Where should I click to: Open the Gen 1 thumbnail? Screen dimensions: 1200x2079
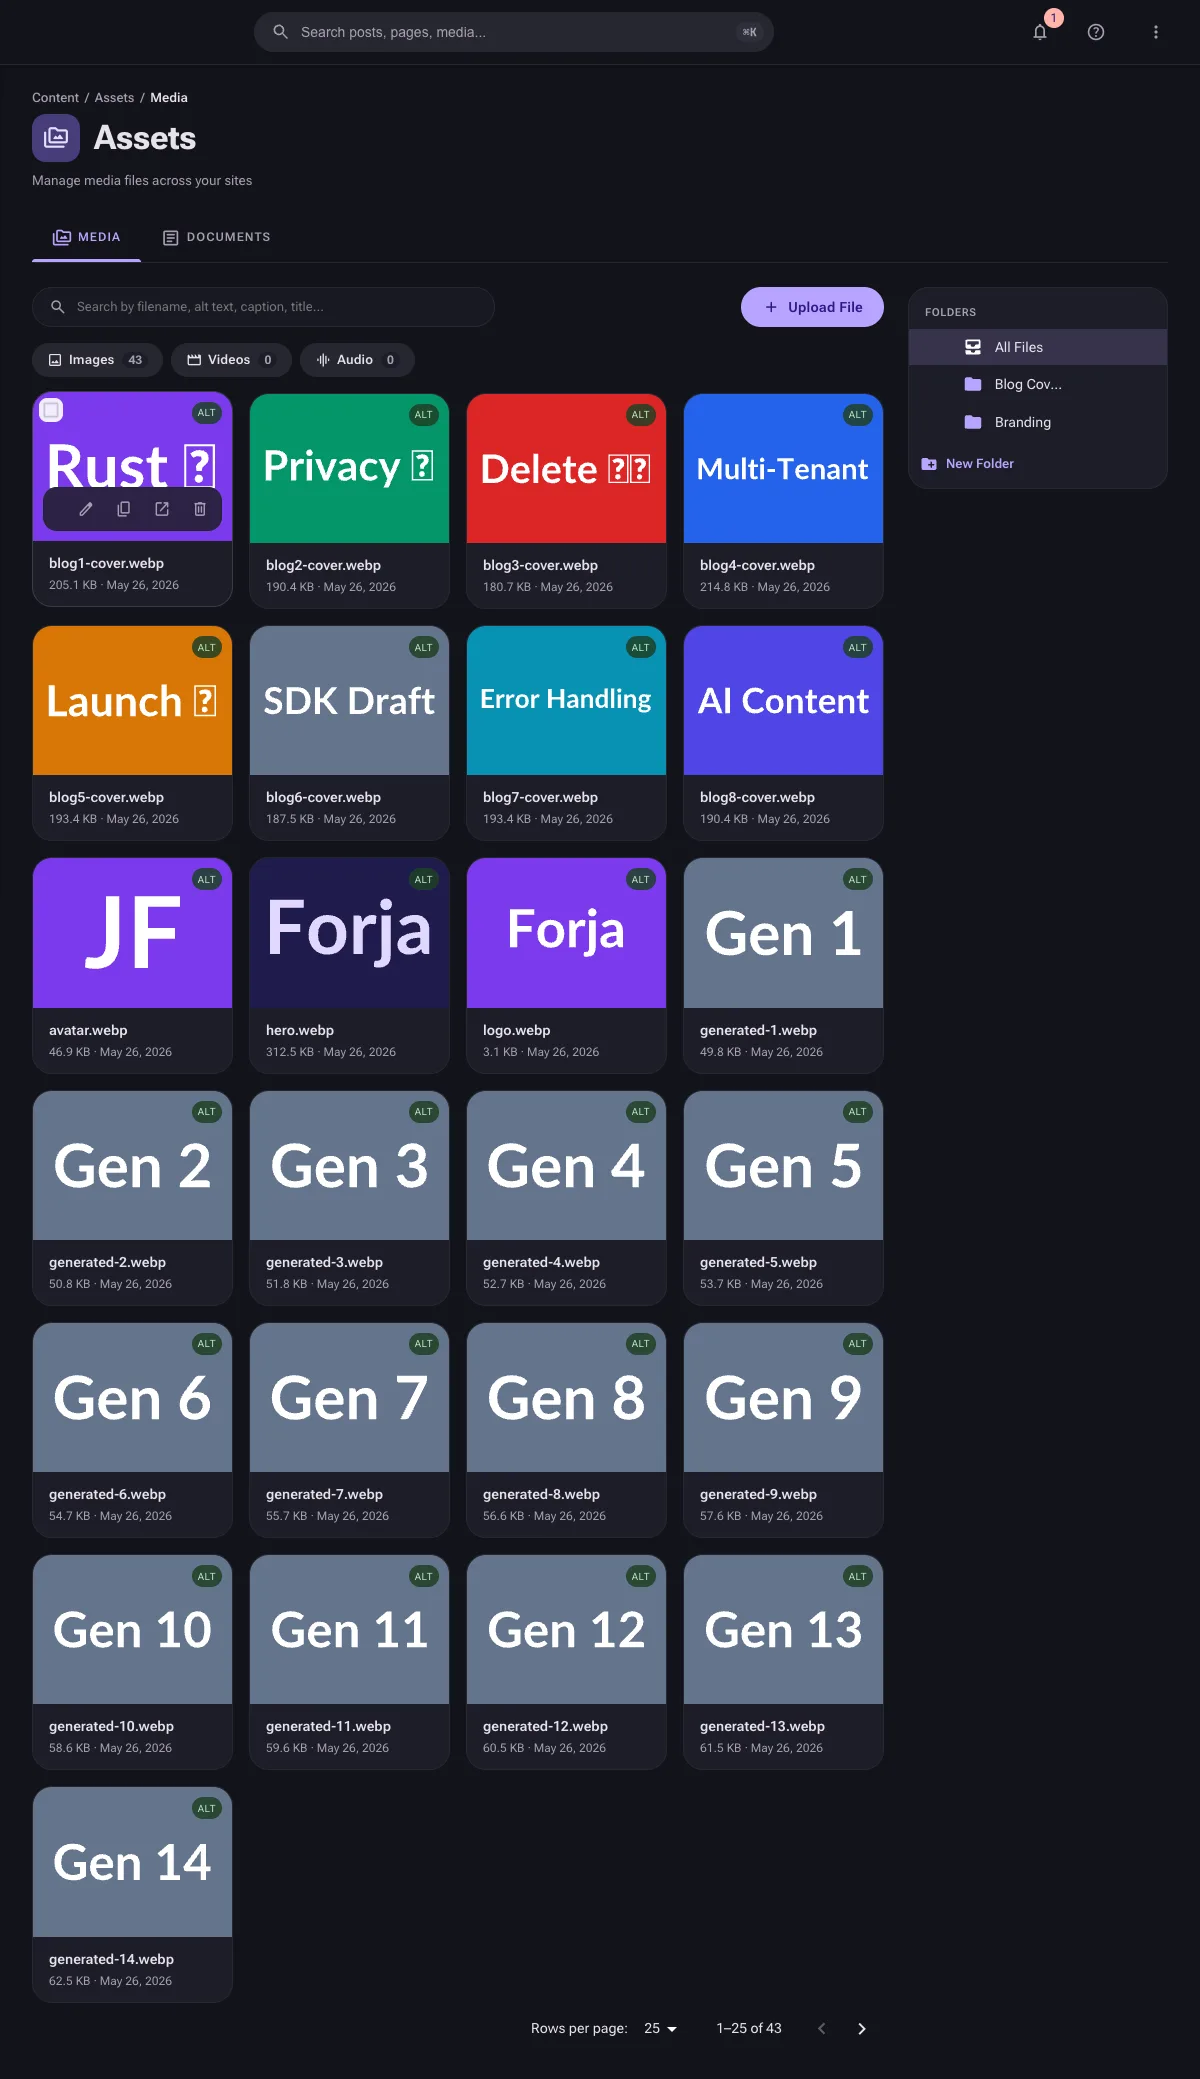coord(783,933)
